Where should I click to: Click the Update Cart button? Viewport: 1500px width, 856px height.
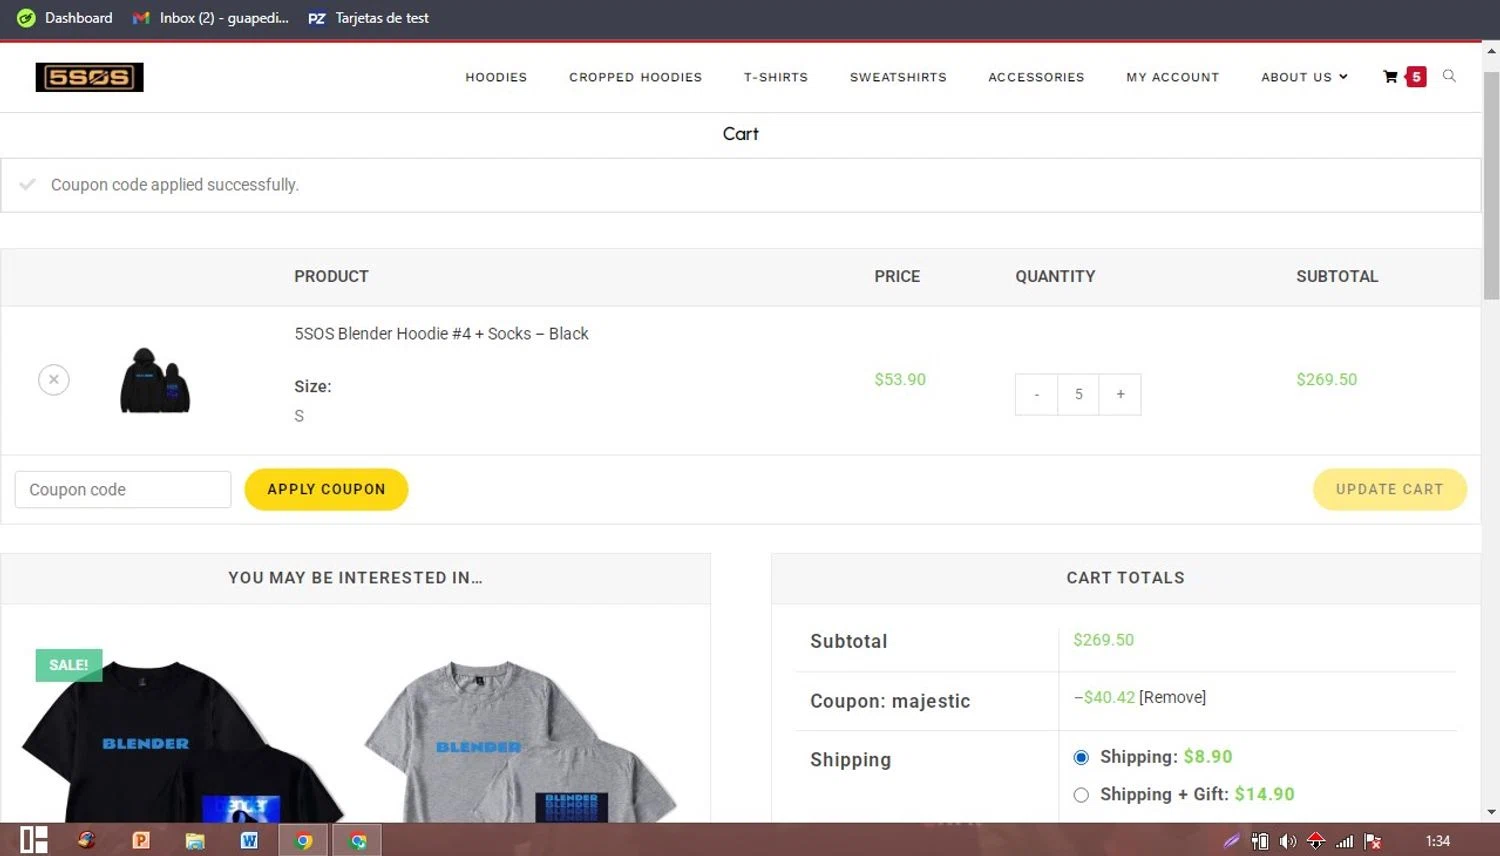[x=1389, y=489]
